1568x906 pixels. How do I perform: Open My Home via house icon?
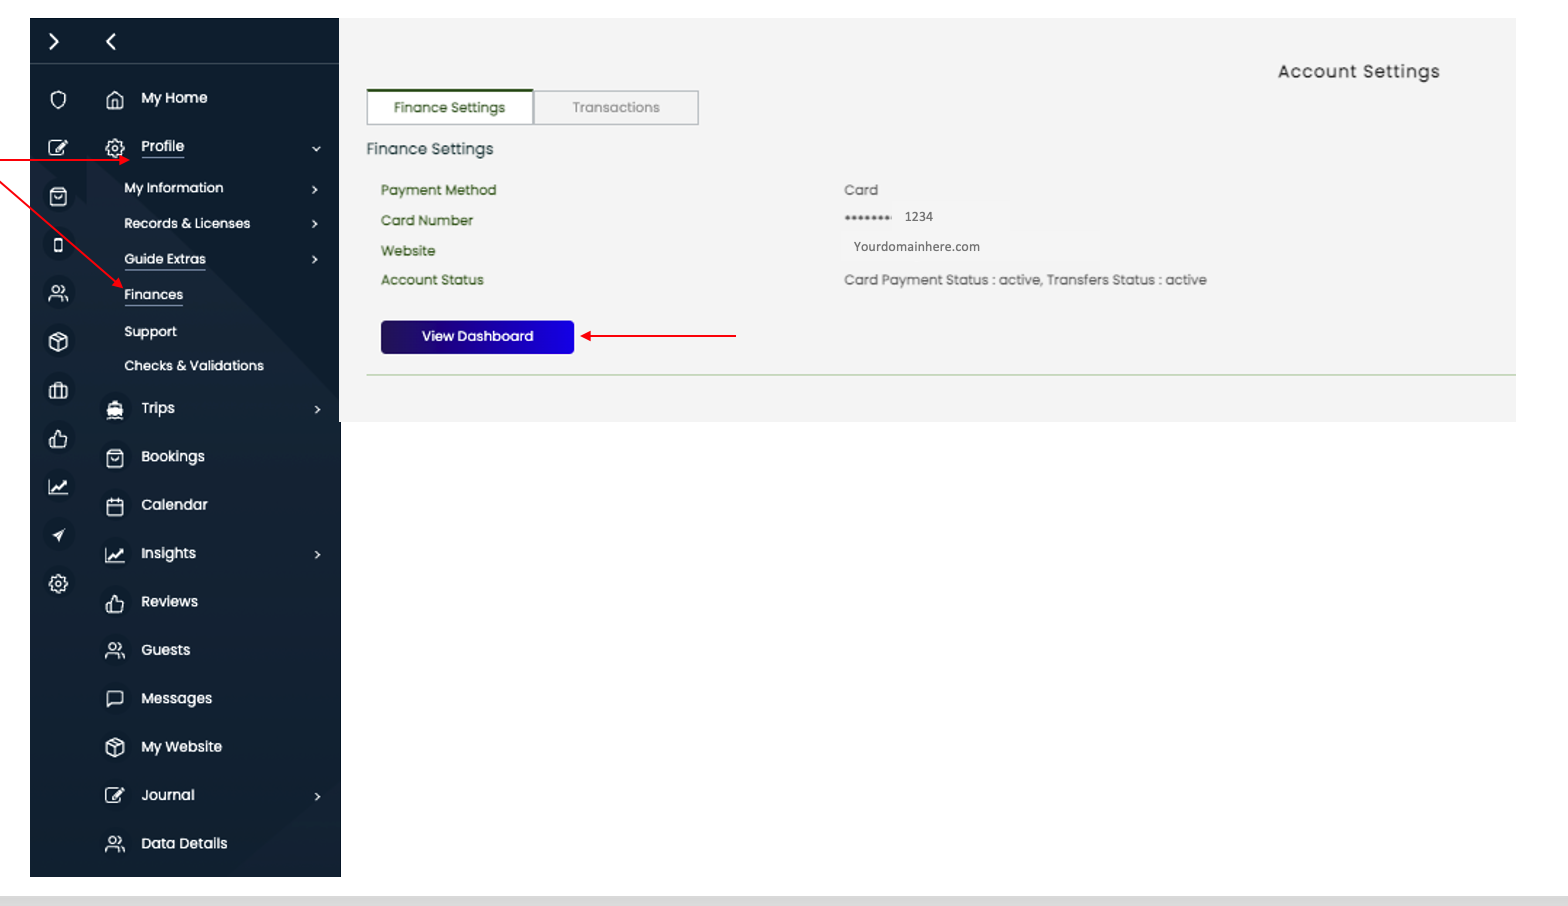click(115, 99)
